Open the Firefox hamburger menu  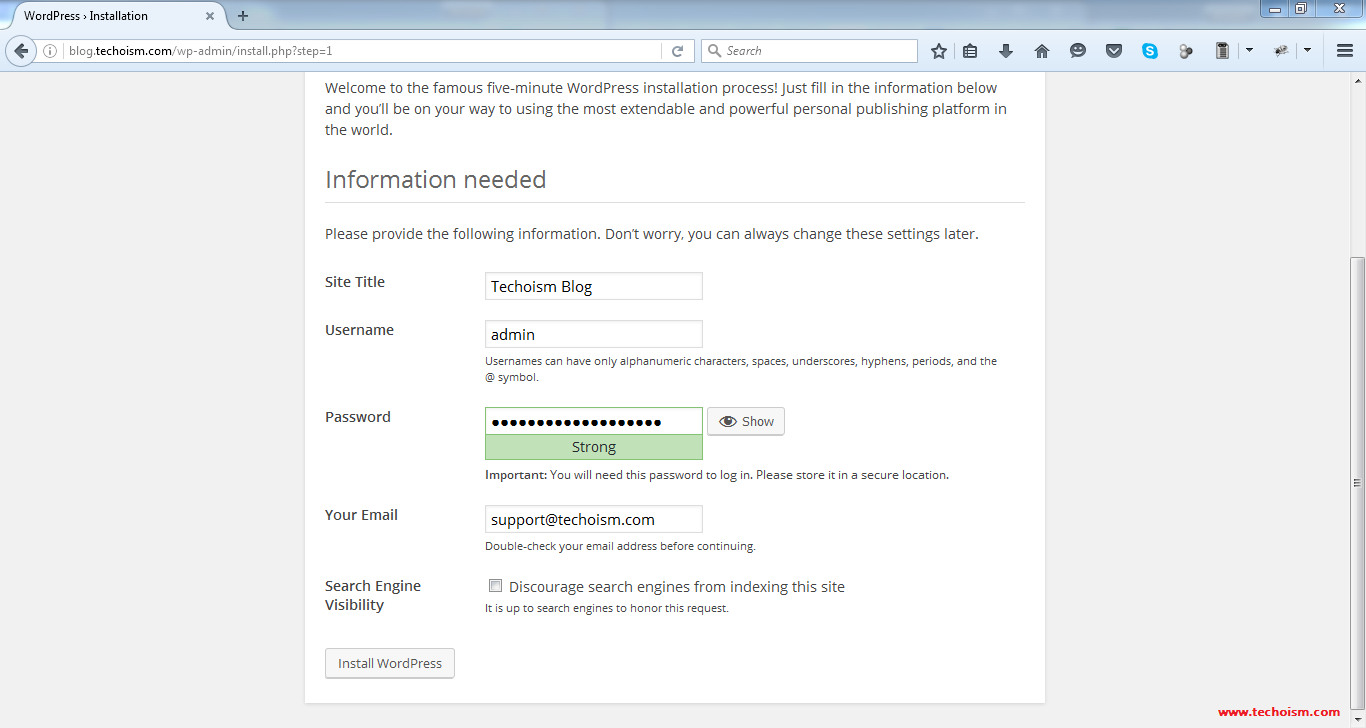(x=1345, y=51)
